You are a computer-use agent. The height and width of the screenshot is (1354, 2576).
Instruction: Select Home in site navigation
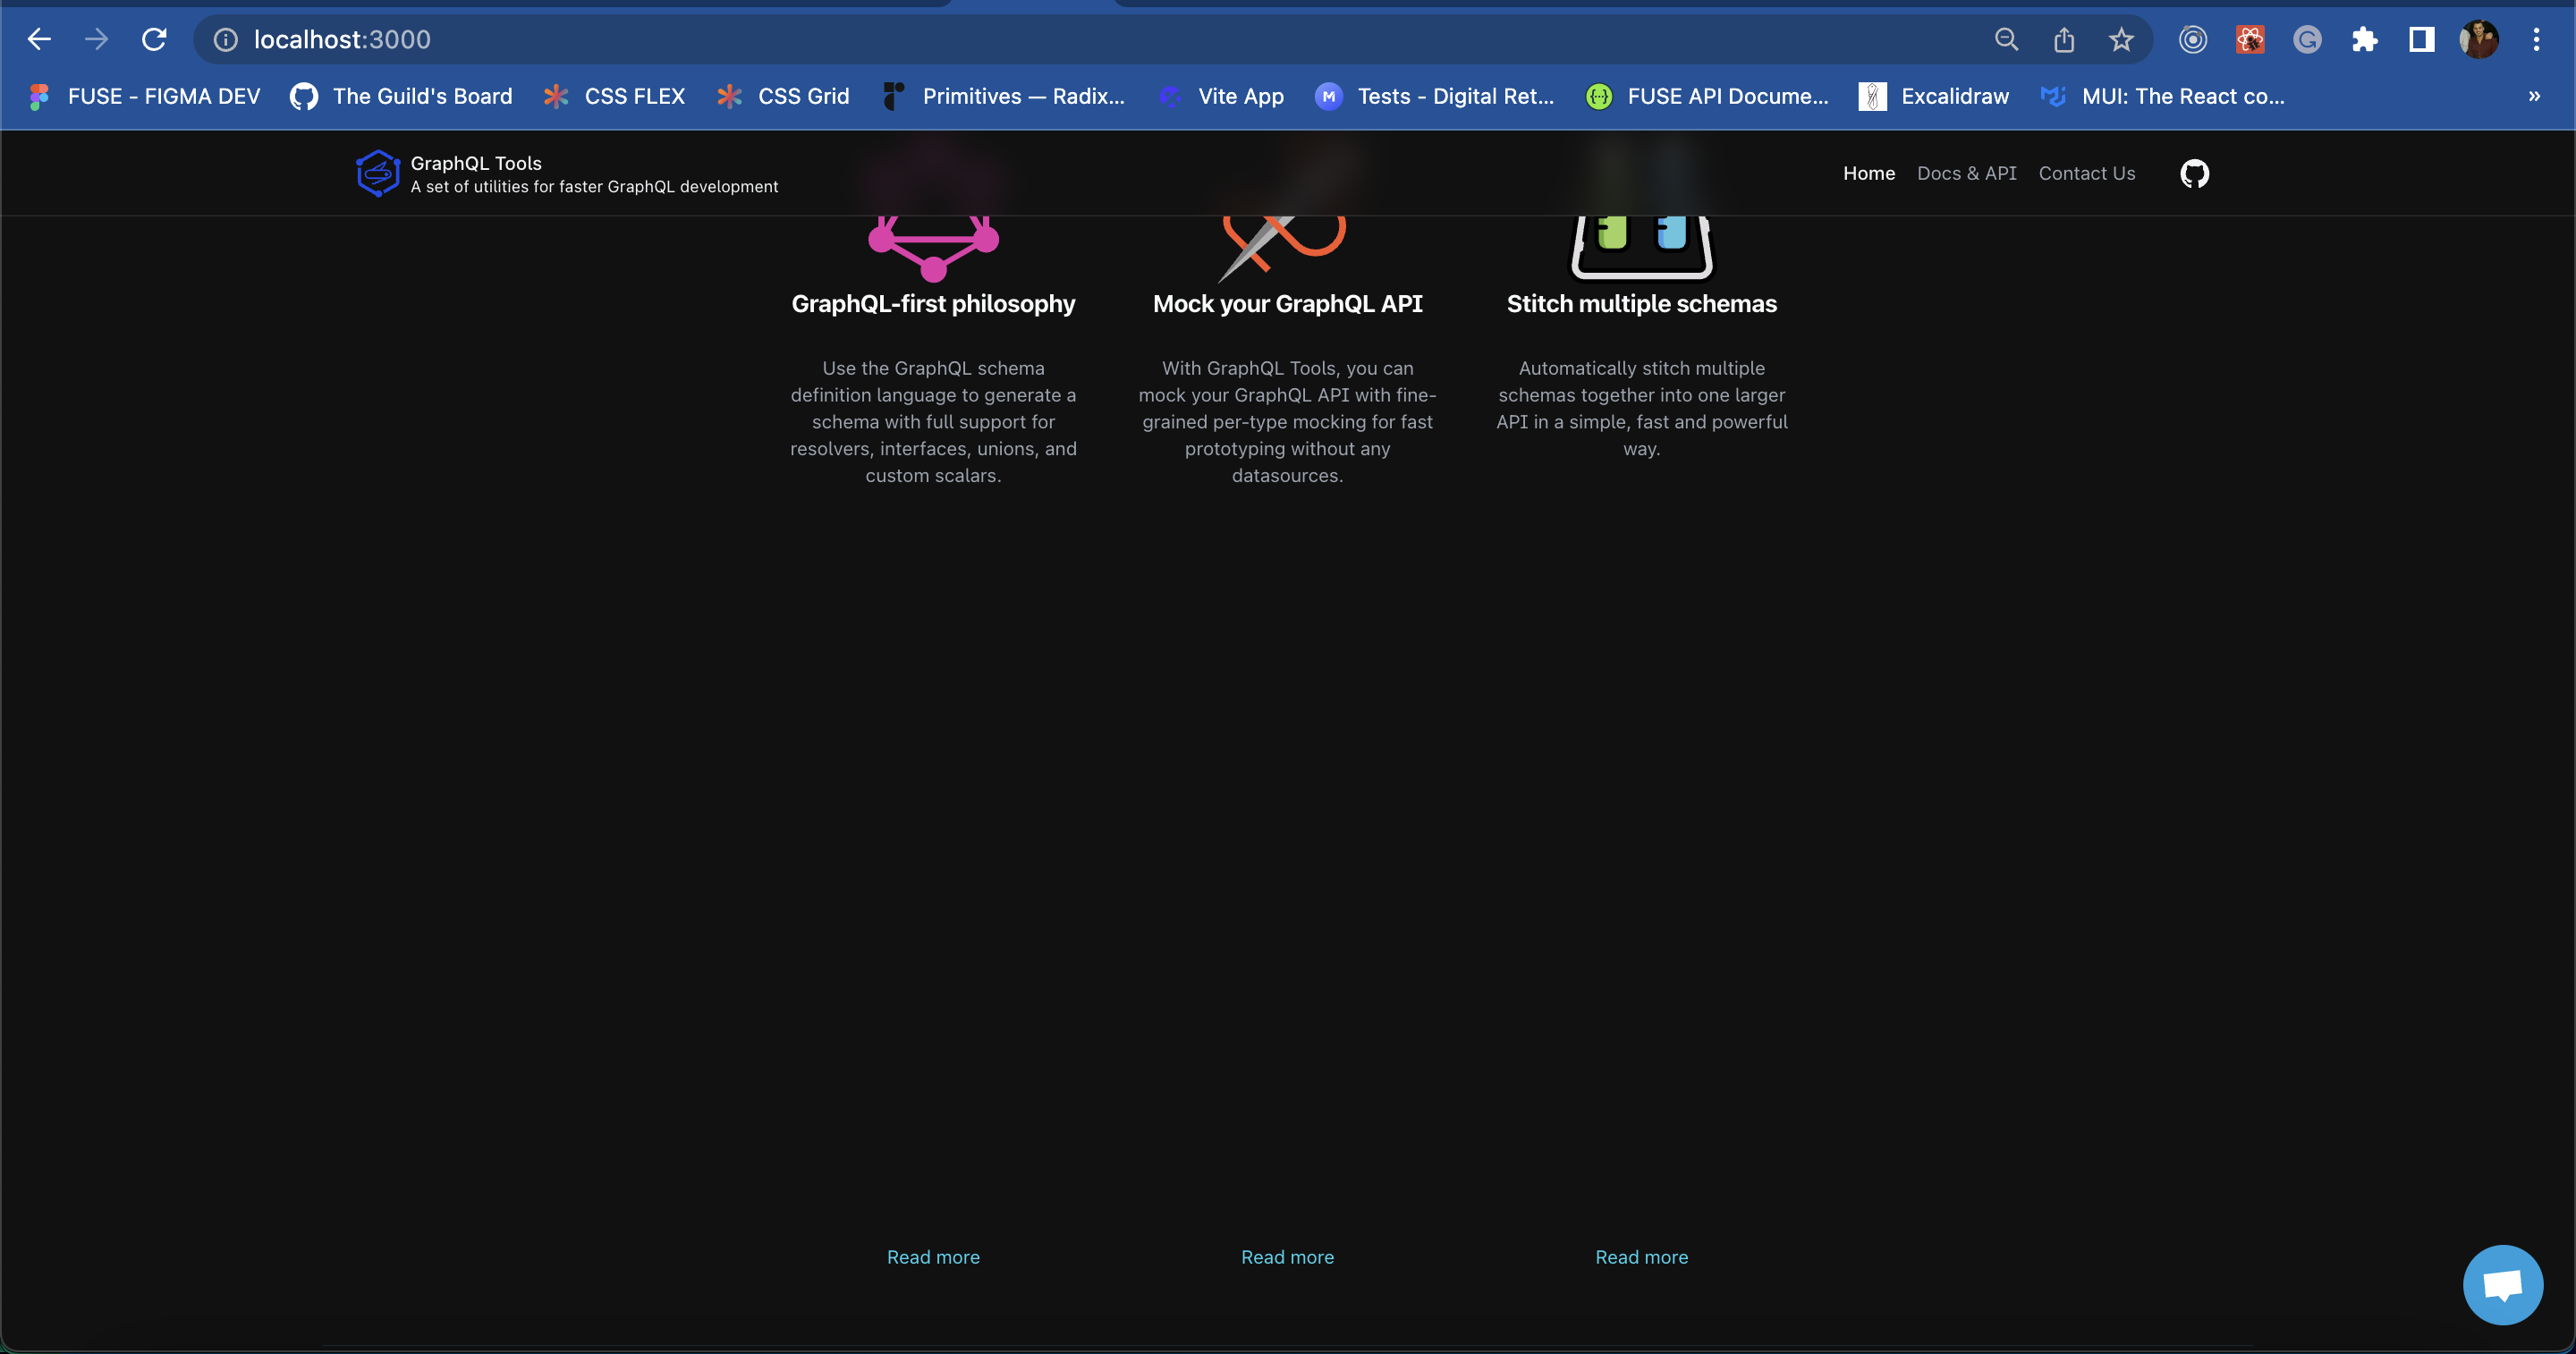pos(1868,174)
